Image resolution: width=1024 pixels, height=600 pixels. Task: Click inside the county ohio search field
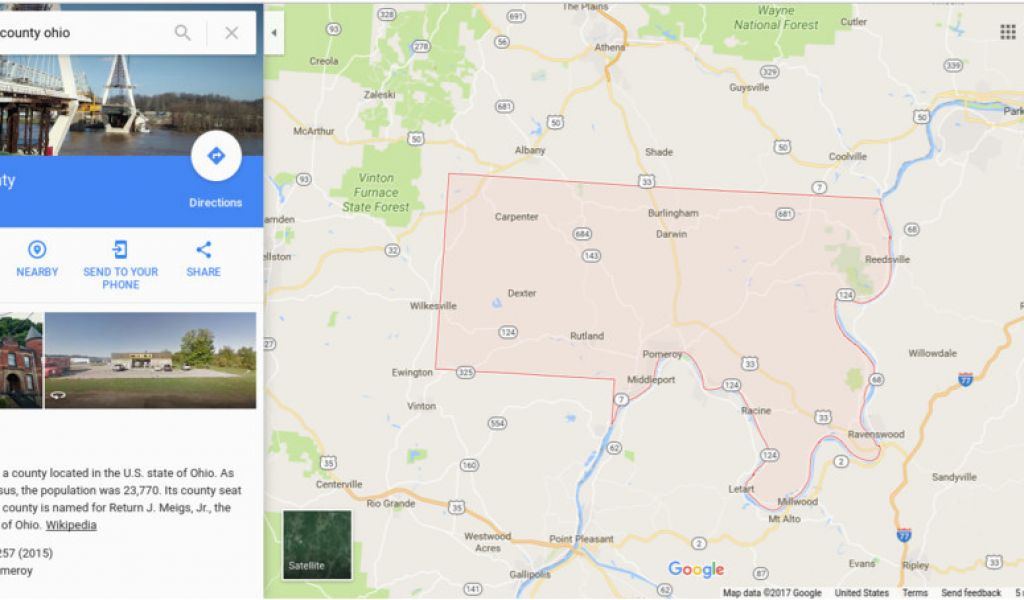point(82,33)
